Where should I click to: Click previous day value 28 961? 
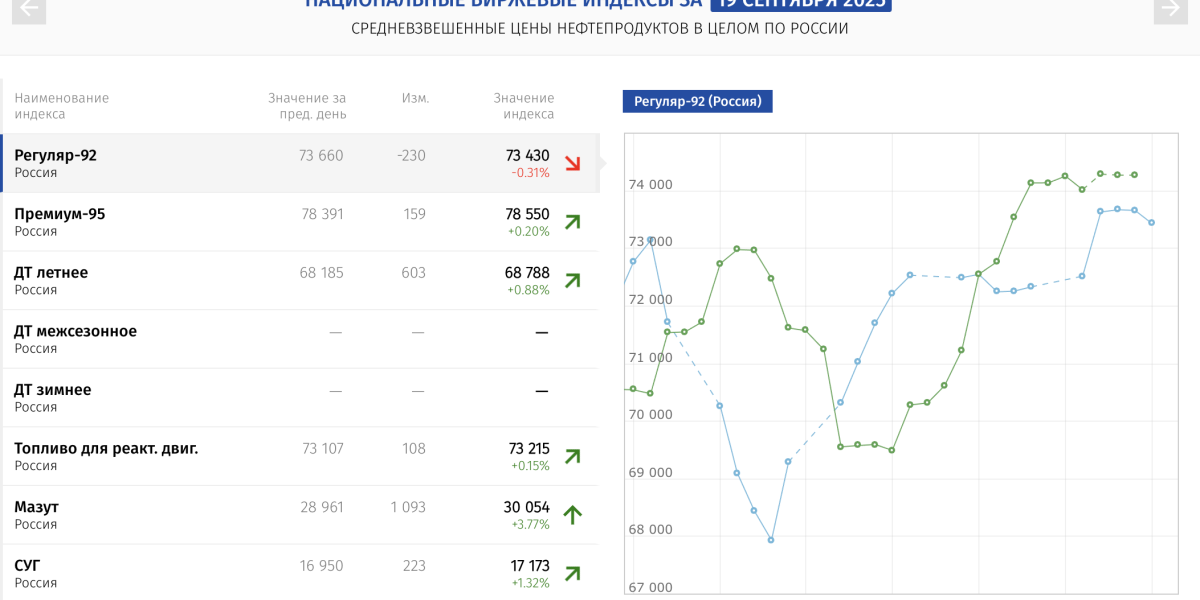tap(322, 507)
